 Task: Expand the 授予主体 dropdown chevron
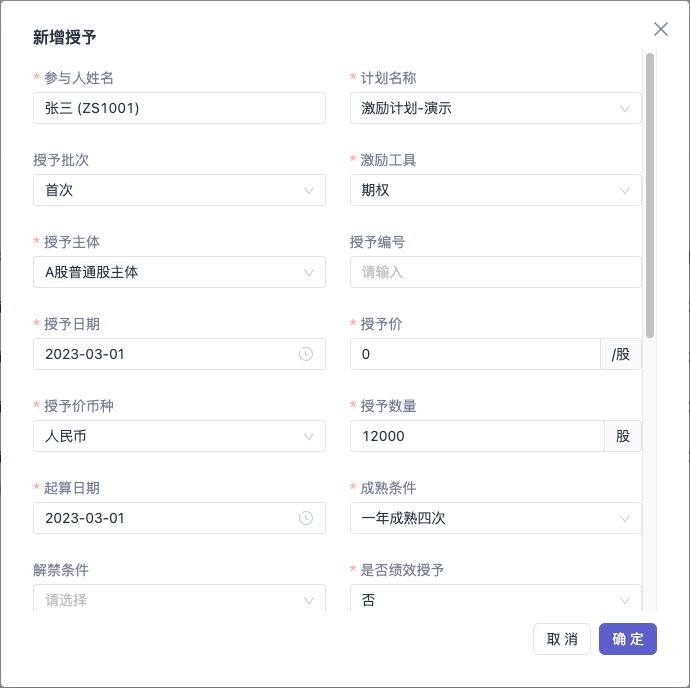pos(309,272)
